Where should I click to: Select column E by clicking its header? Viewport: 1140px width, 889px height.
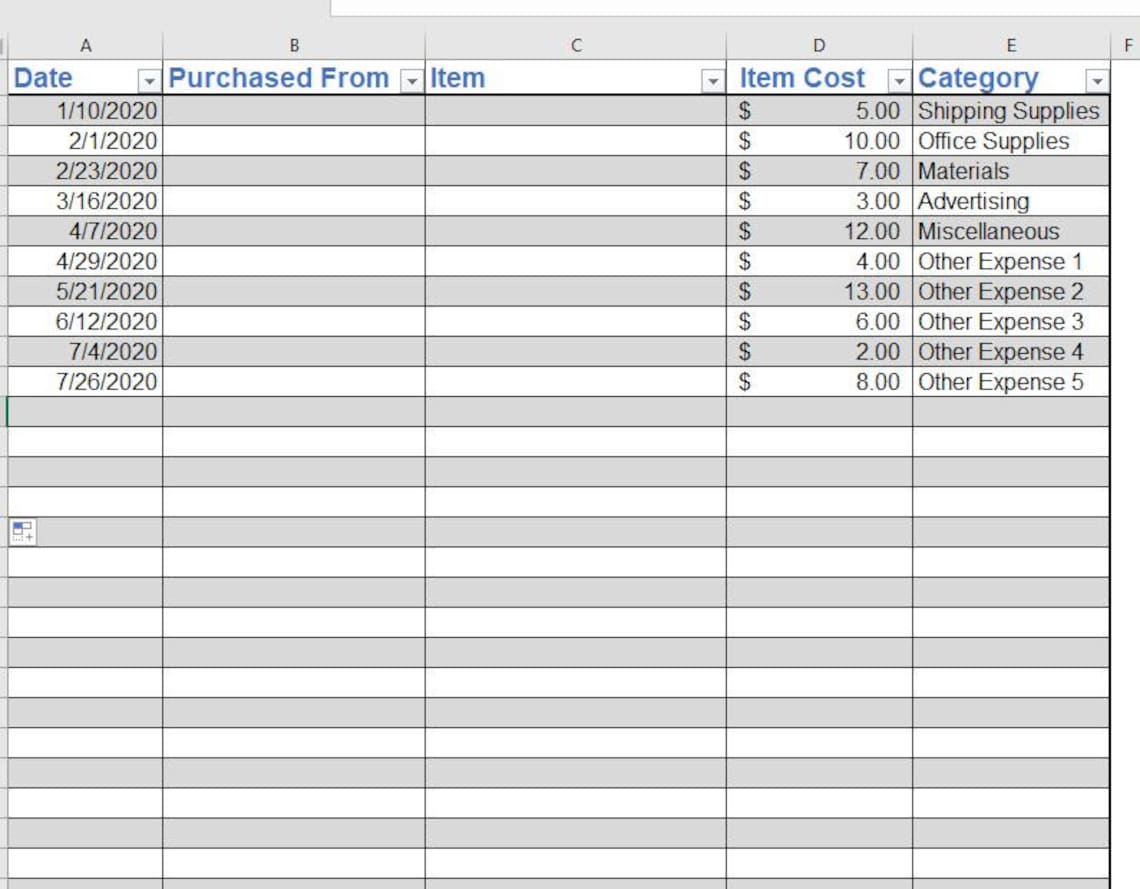click(x=1010, y=44)
